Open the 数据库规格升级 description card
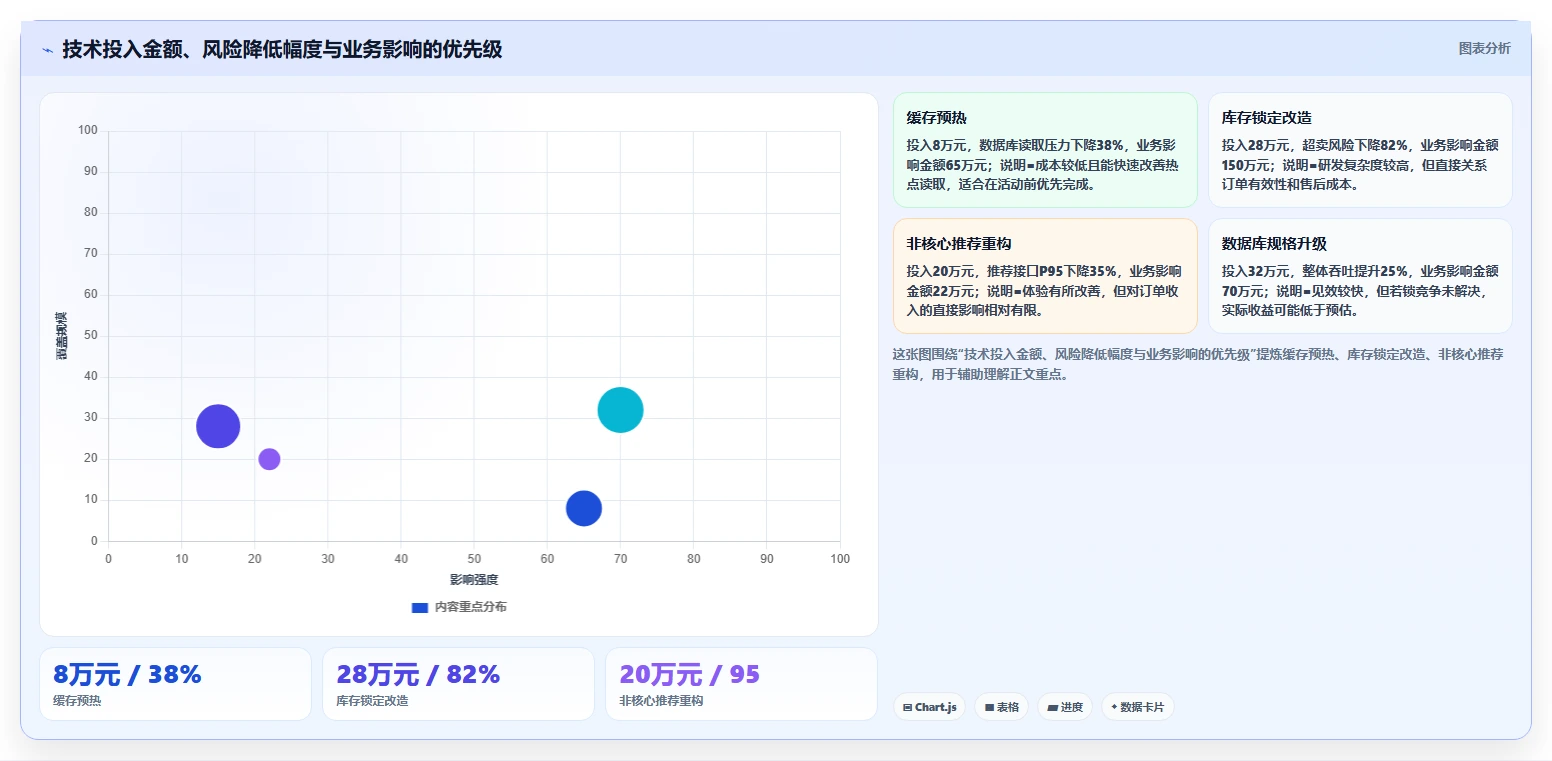 1360,276
